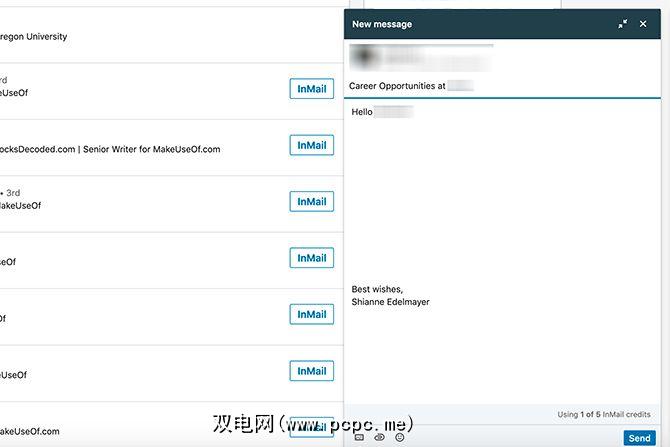Place cursor after 'Hello' in message body

(x=373, y=112)
